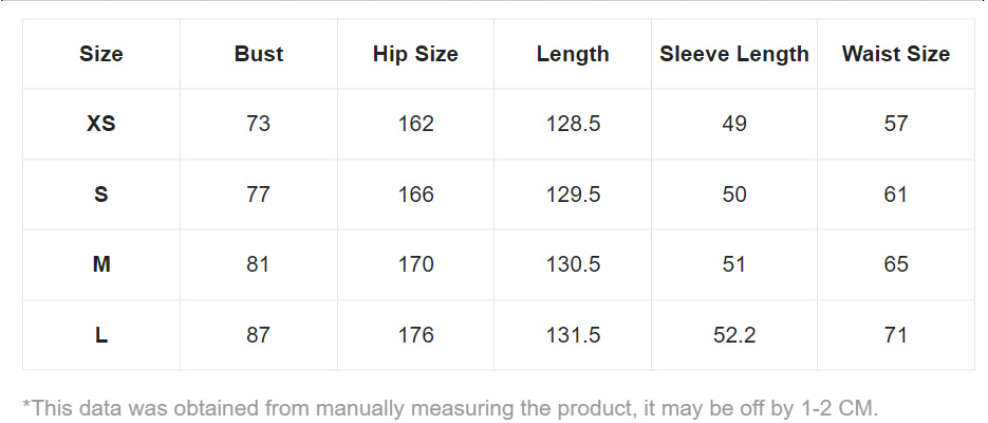Select the S size row label
The height and width of the screenshot is (423, 988).
click(101, 194)
